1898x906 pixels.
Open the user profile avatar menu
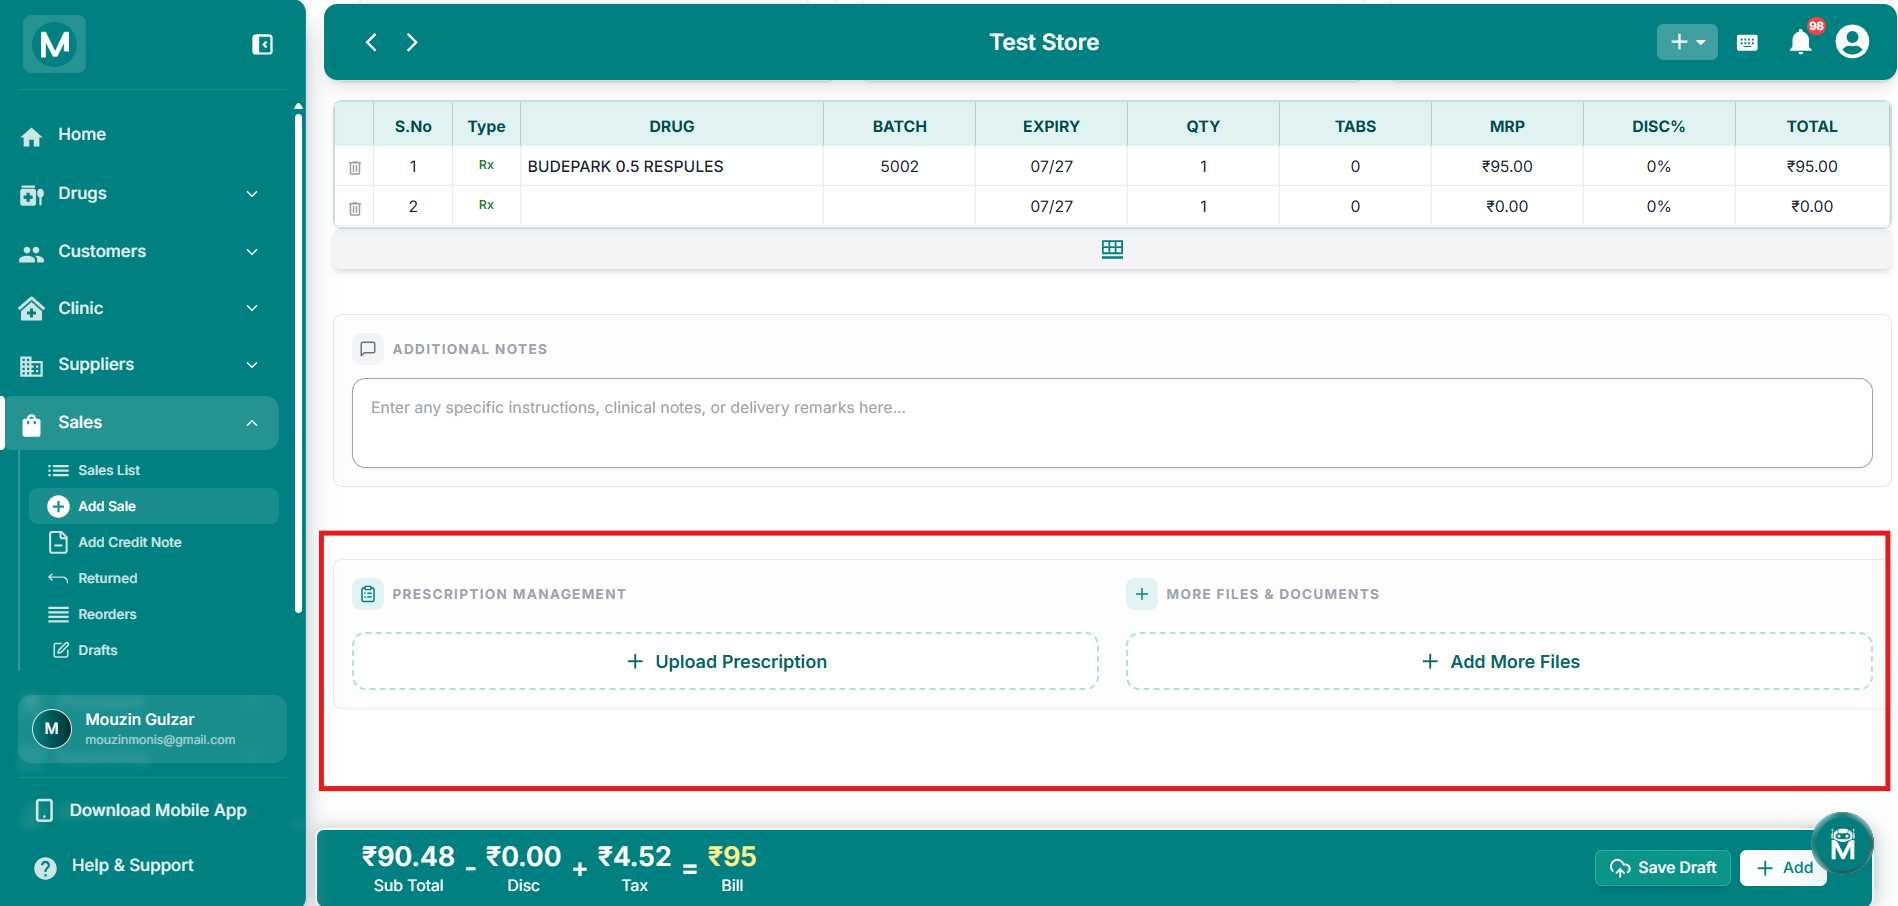tap(1852, 42)
